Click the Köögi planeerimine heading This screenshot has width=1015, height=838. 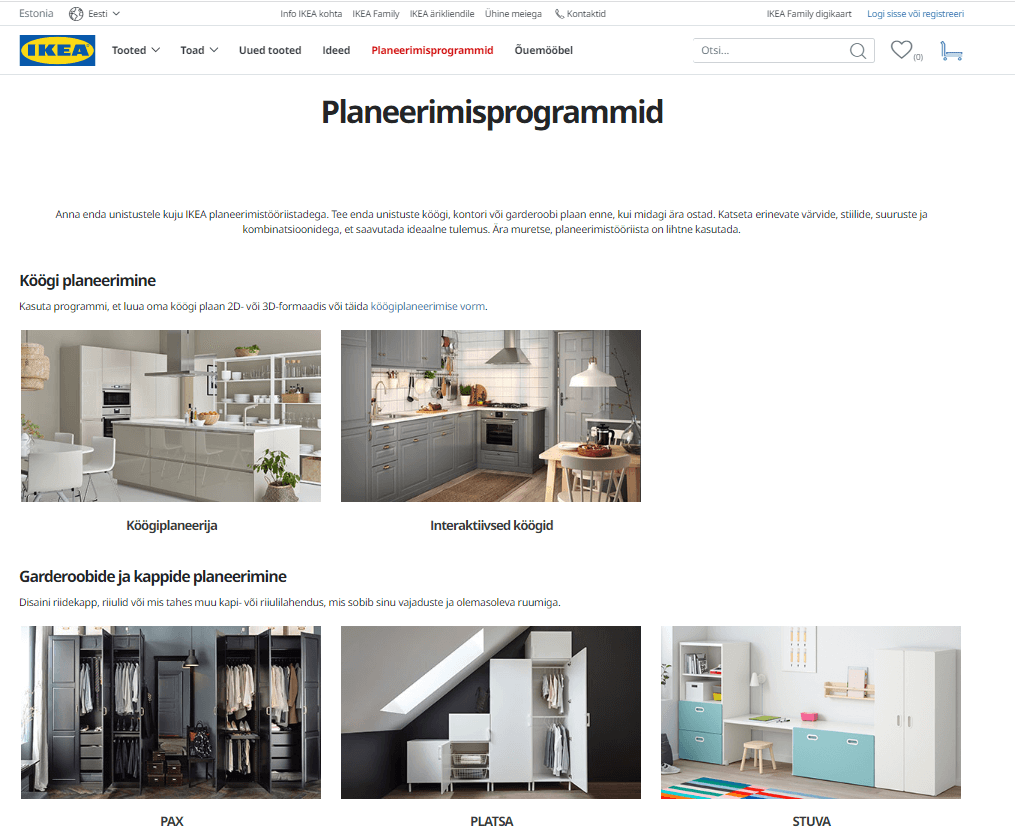[x=87, y=280]
